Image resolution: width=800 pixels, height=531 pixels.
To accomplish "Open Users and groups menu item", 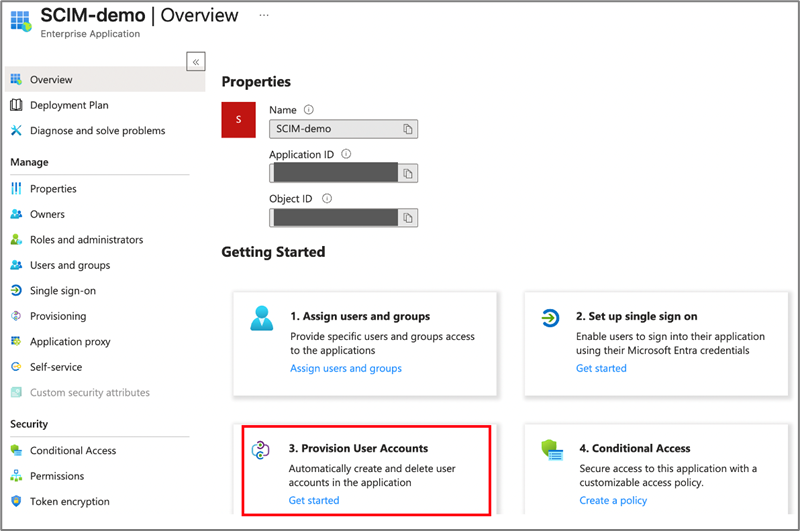I will 70,265.
